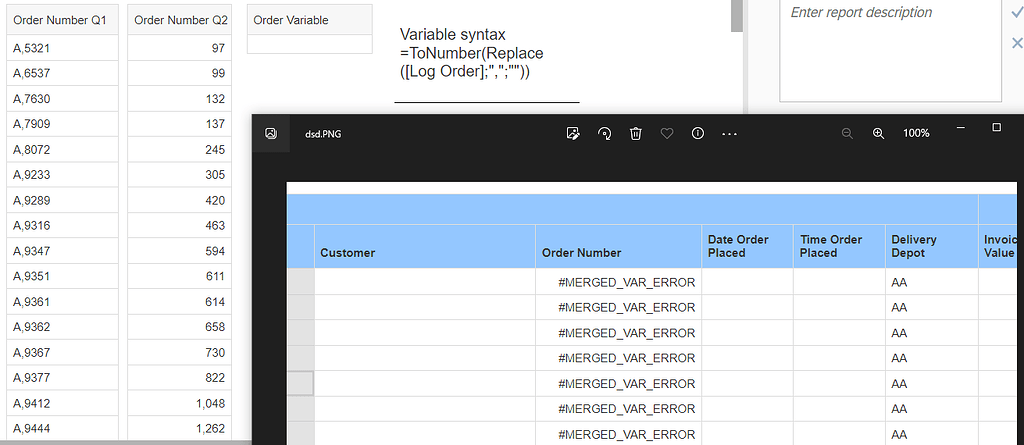The height and width of the screenshot is (445, 1024).
Task: Maximize the Photos viewer window
Action: pyautogui.click(x=996, y=128)
